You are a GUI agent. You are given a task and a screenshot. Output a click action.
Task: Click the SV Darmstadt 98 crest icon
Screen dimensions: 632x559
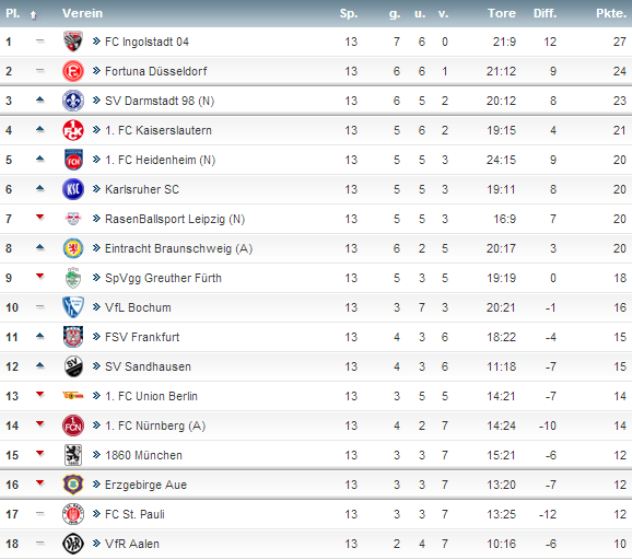(x=72, y=101)
